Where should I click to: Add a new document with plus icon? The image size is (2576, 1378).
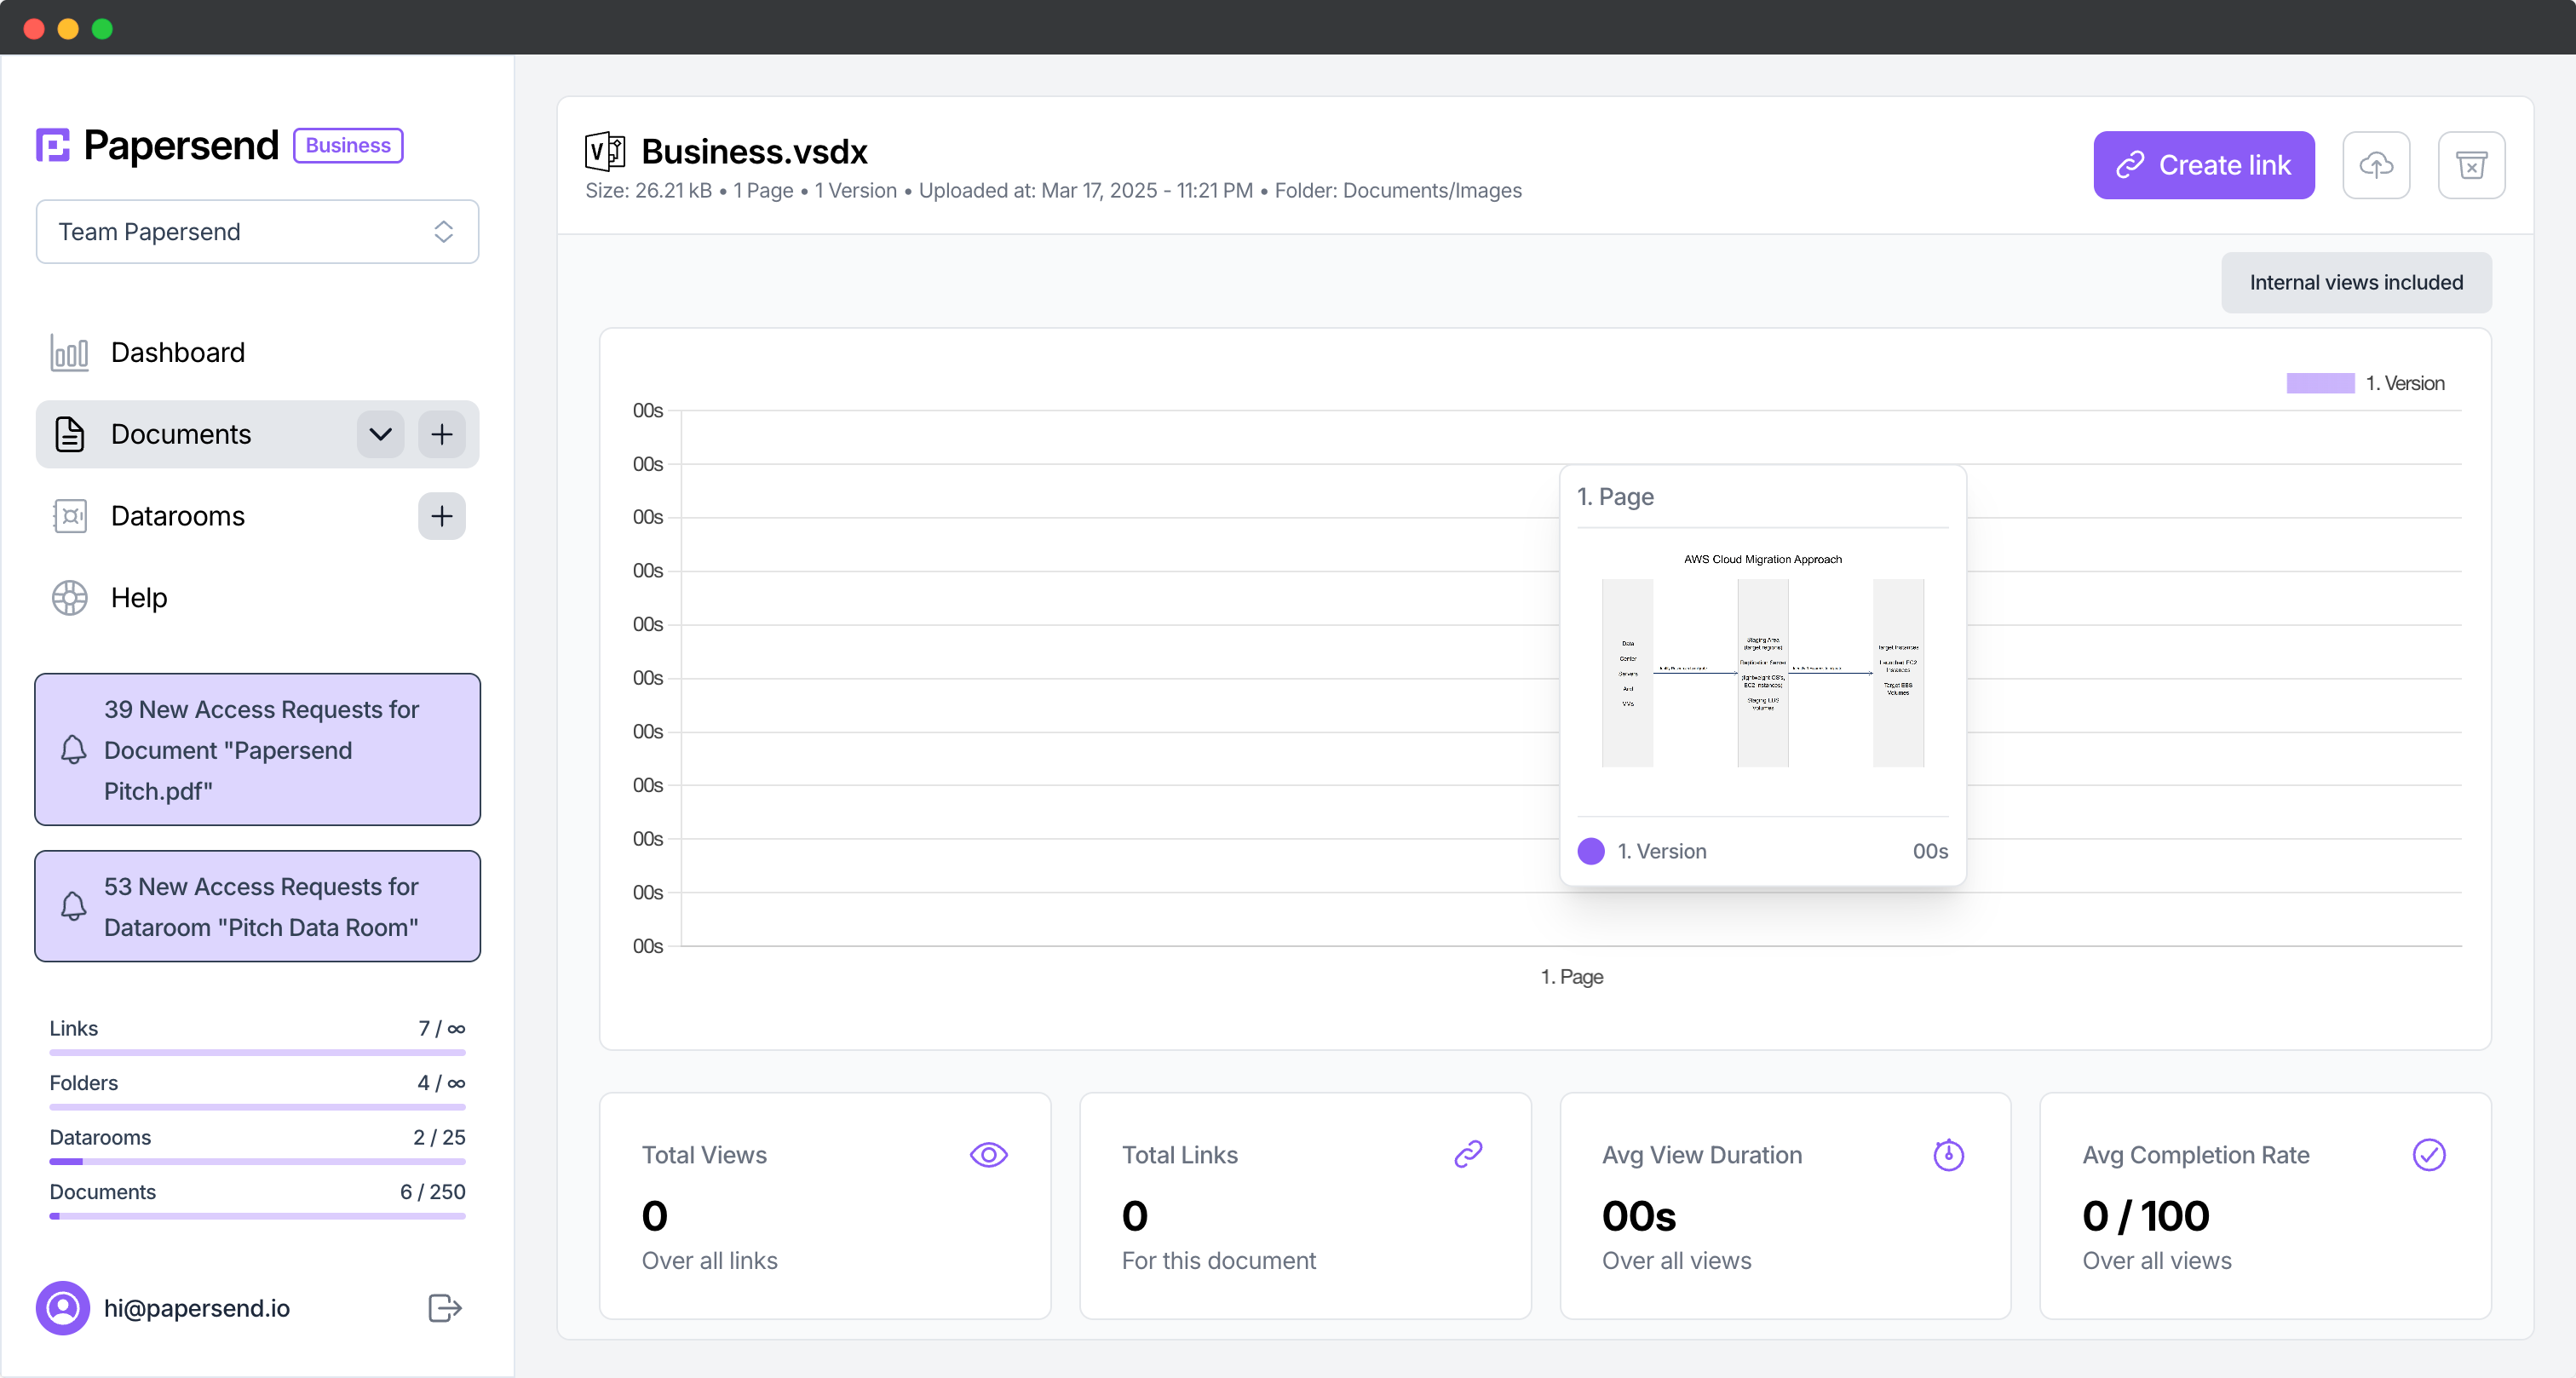pos(441,434)
